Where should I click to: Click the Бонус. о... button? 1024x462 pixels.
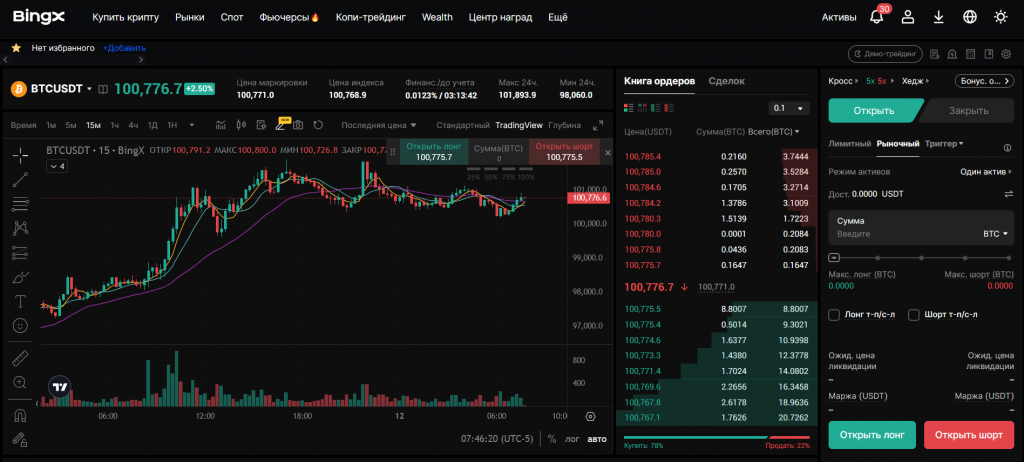coord(984,81)
